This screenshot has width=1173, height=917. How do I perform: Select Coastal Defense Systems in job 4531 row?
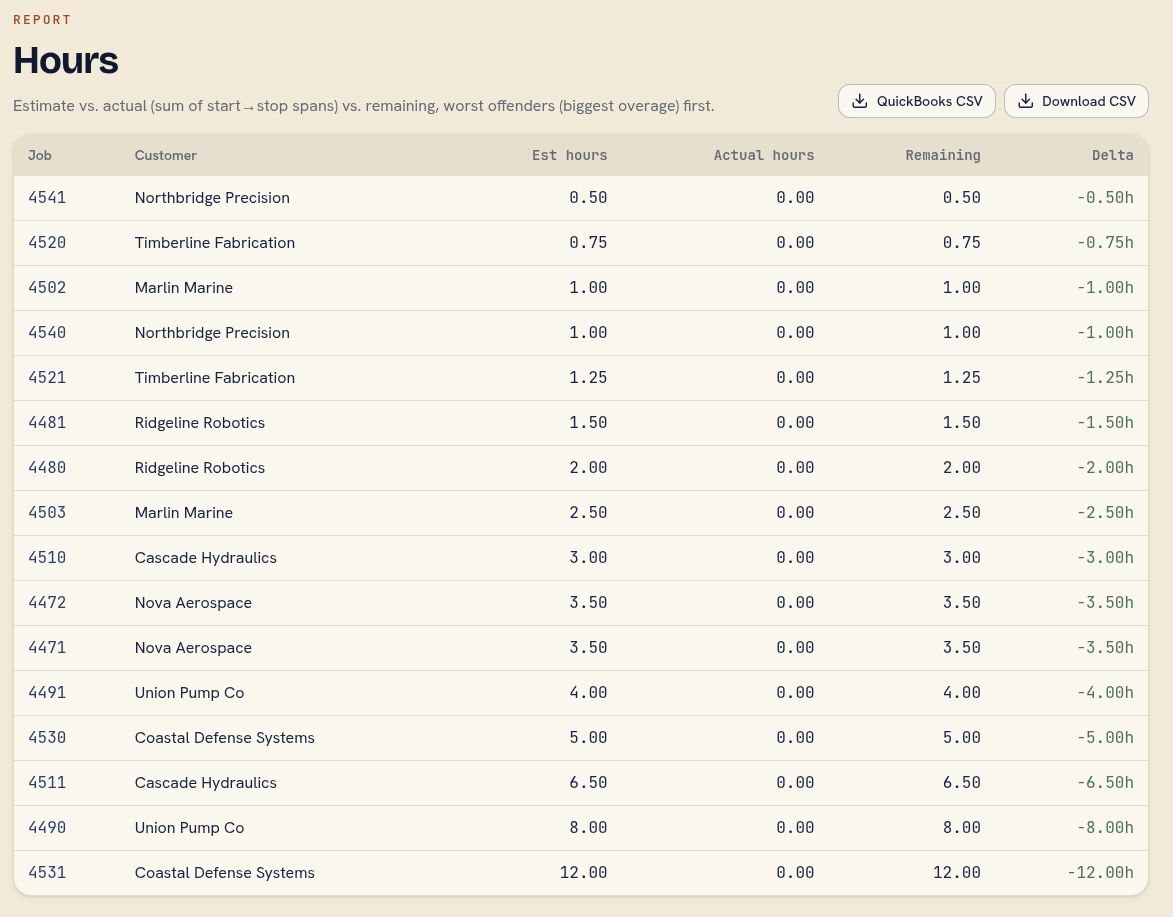click(x=224, y=872)
